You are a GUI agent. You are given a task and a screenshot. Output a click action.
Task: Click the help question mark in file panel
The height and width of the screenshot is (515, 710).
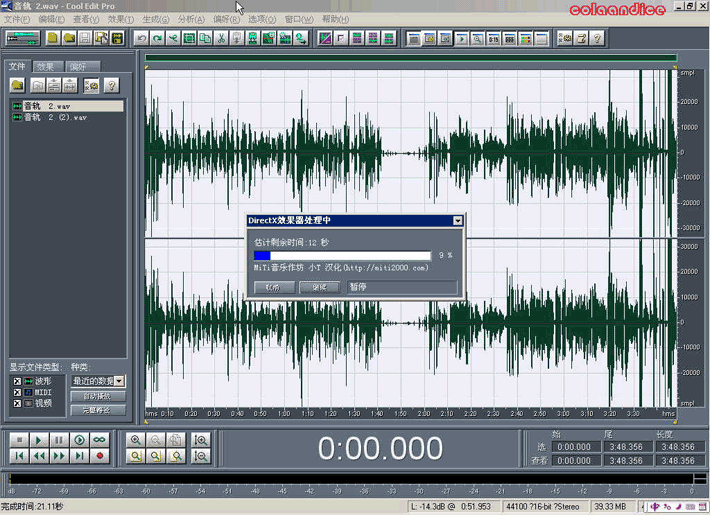(x=111, y=86)
